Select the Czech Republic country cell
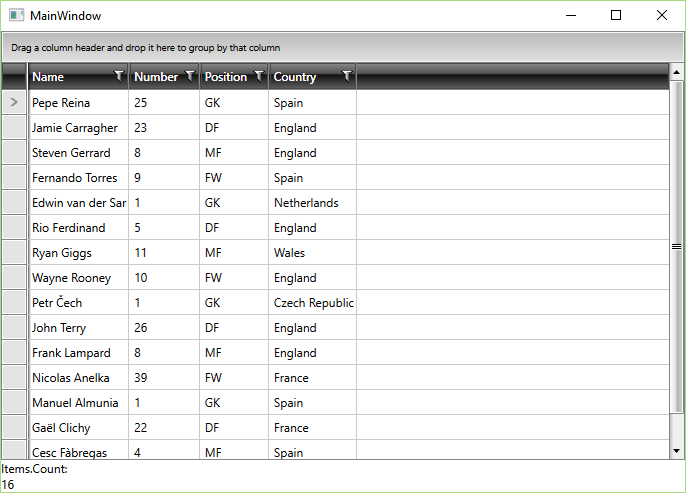Image resolution: width=686 pixels, height=493 pixels. pos(312,303)
